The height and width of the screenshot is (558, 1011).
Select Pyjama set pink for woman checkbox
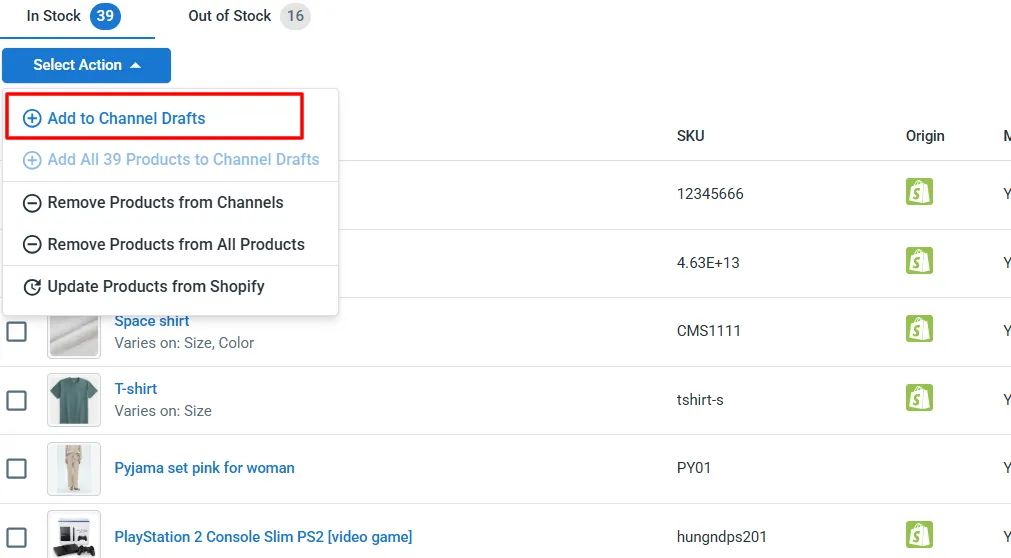(x=17, y=468)
